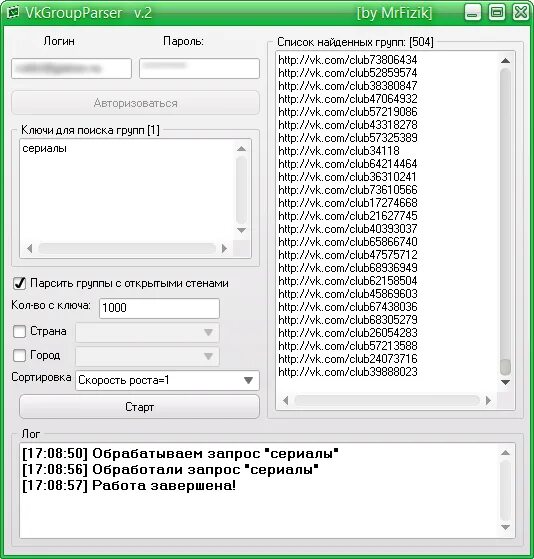Click scroll down arrow in found groups list
The height and width of the screenshot is (559, 534).
coord(505,382)
